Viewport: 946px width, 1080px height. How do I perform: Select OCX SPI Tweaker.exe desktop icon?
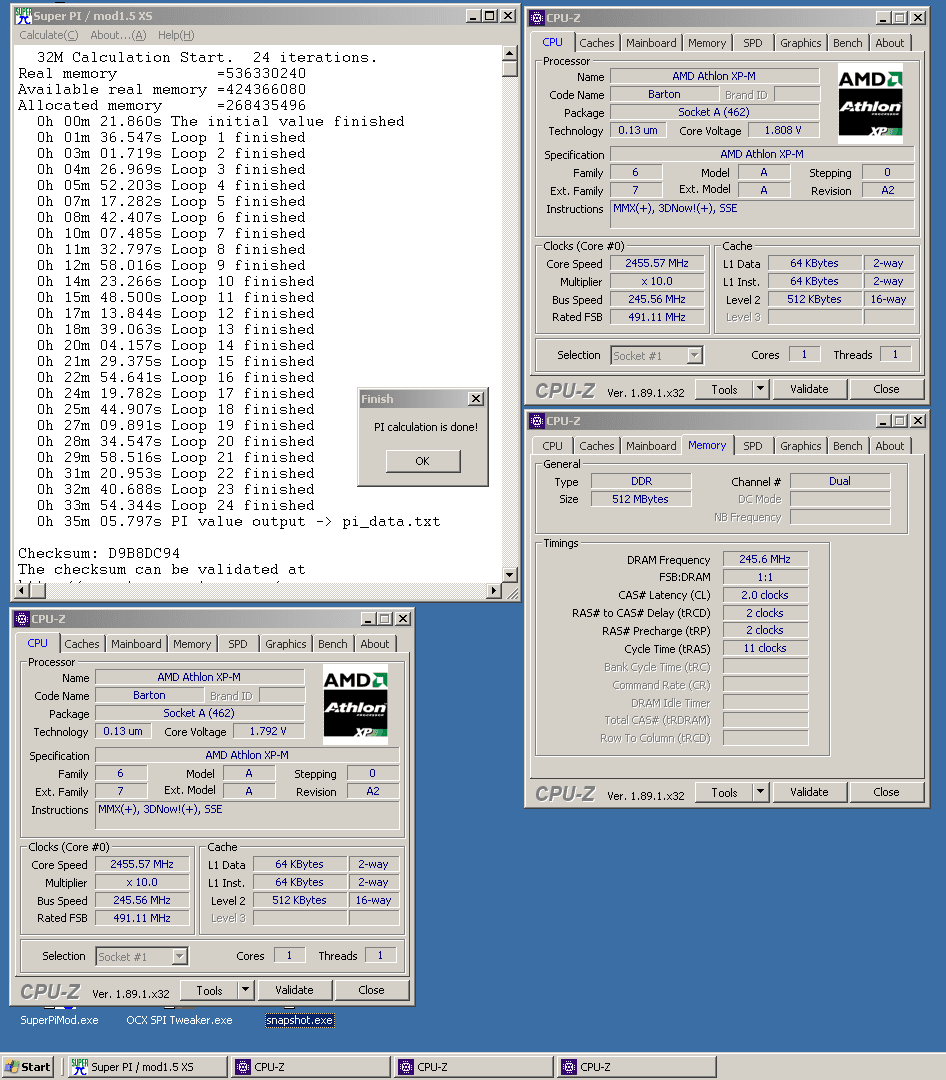tap(179, 1020)
